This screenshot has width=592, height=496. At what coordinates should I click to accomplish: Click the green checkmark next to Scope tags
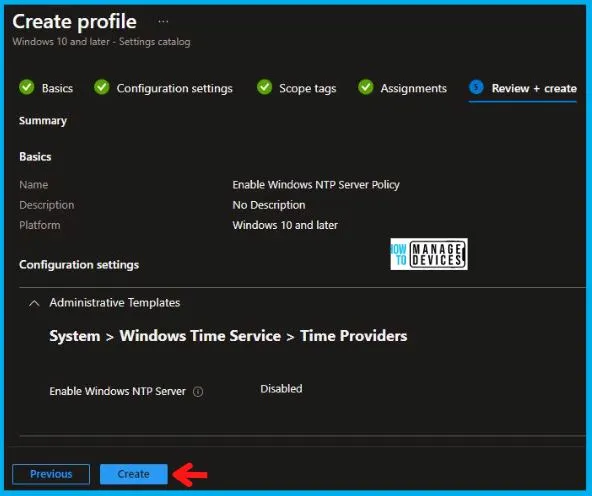(264, 87)
